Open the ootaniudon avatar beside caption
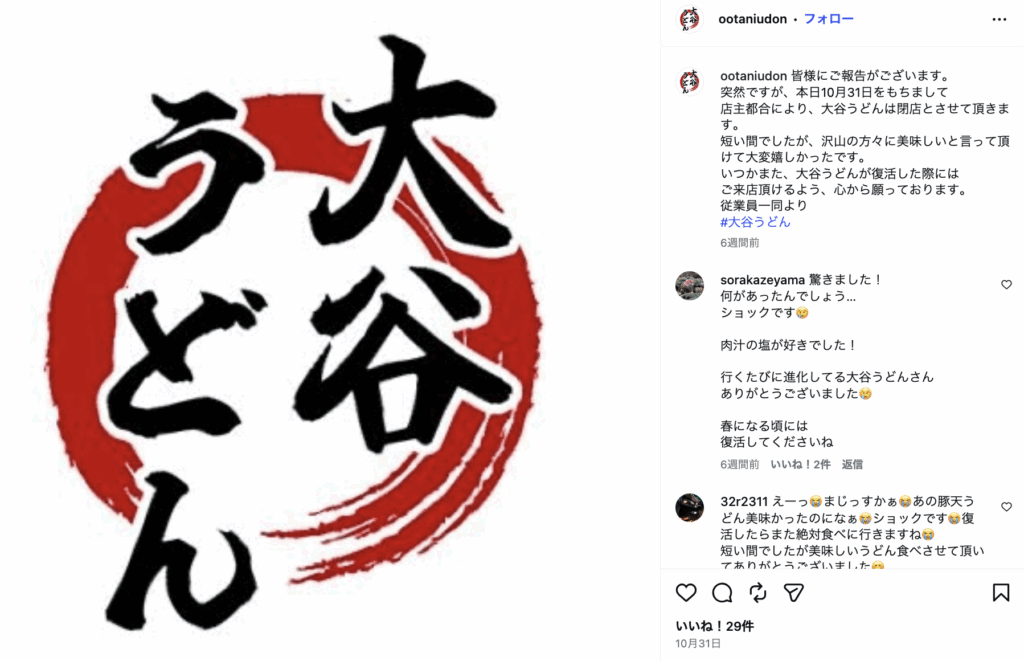The width and height of the screenshot is (1024, 661). click(689, 82)
